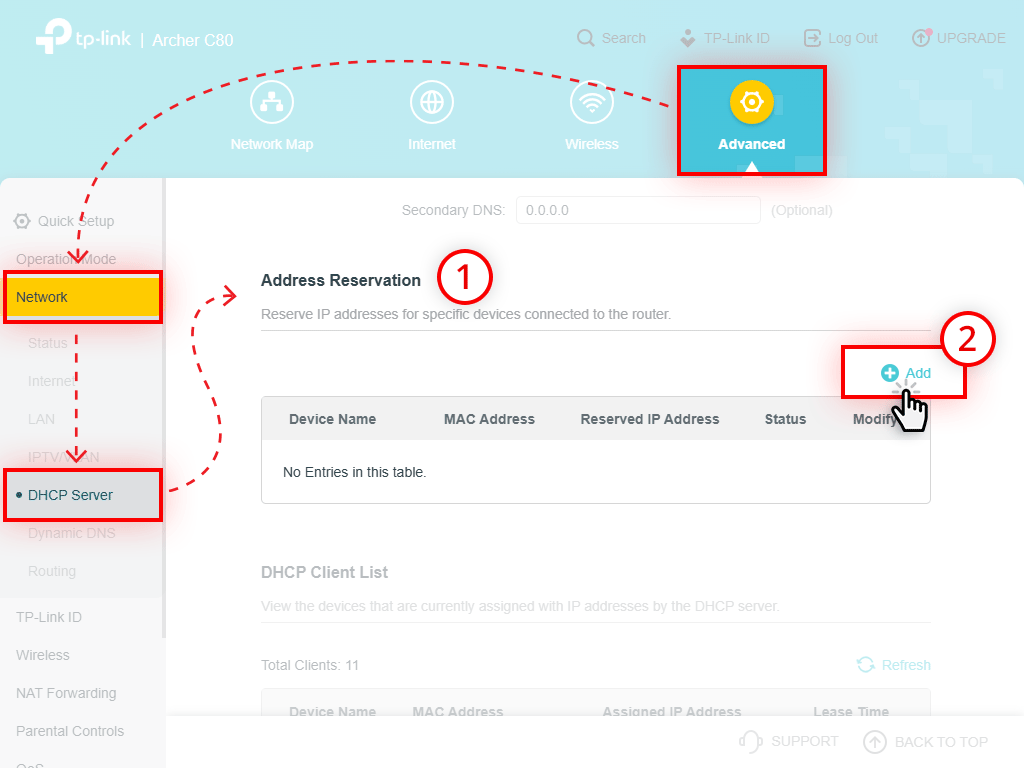Open the SUPPORT icon at the bottom
Image resolution: width=1024 pixels, height=768 pixels.
pos(750,741)
